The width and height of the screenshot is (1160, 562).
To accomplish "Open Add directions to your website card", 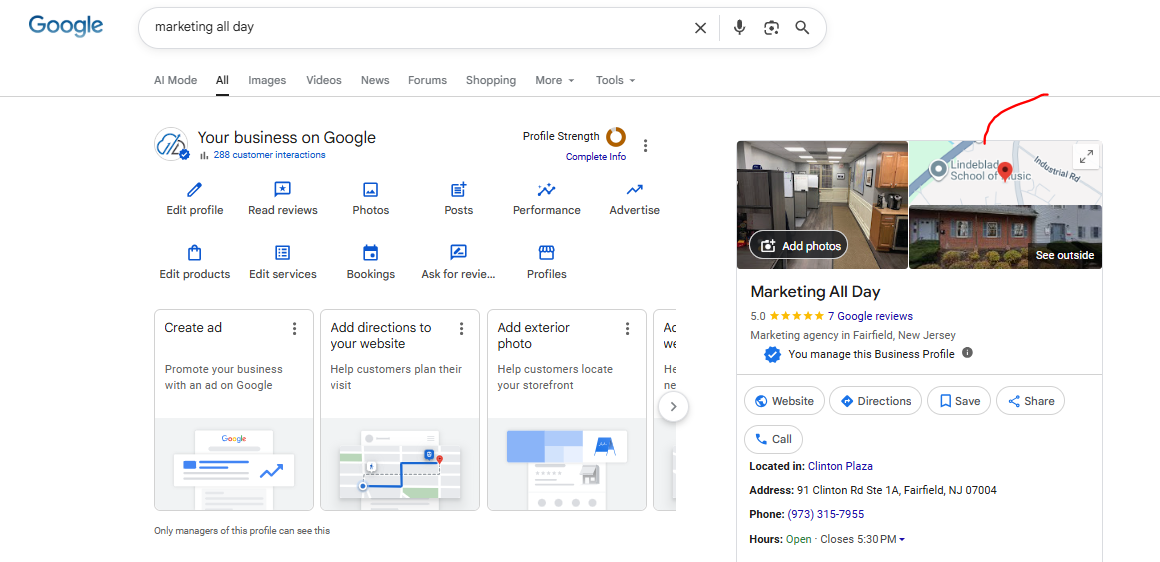I will 400,410.
